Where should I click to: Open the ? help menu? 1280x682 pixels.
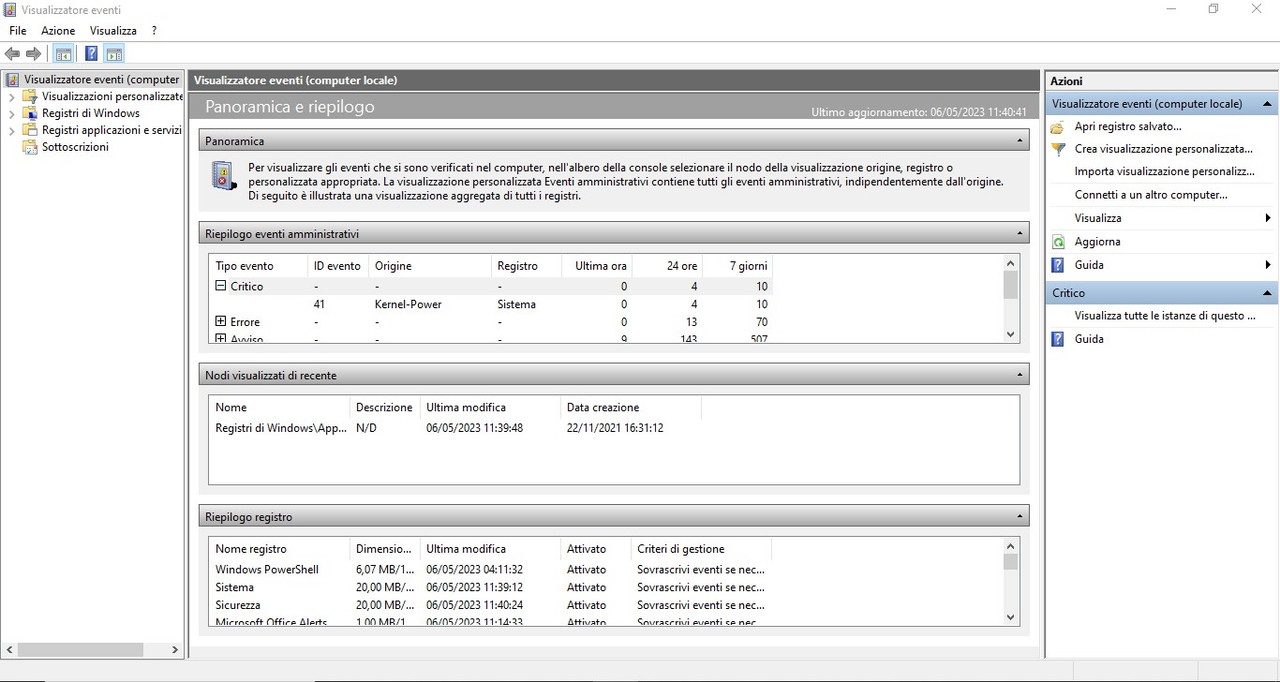[154, 31]
